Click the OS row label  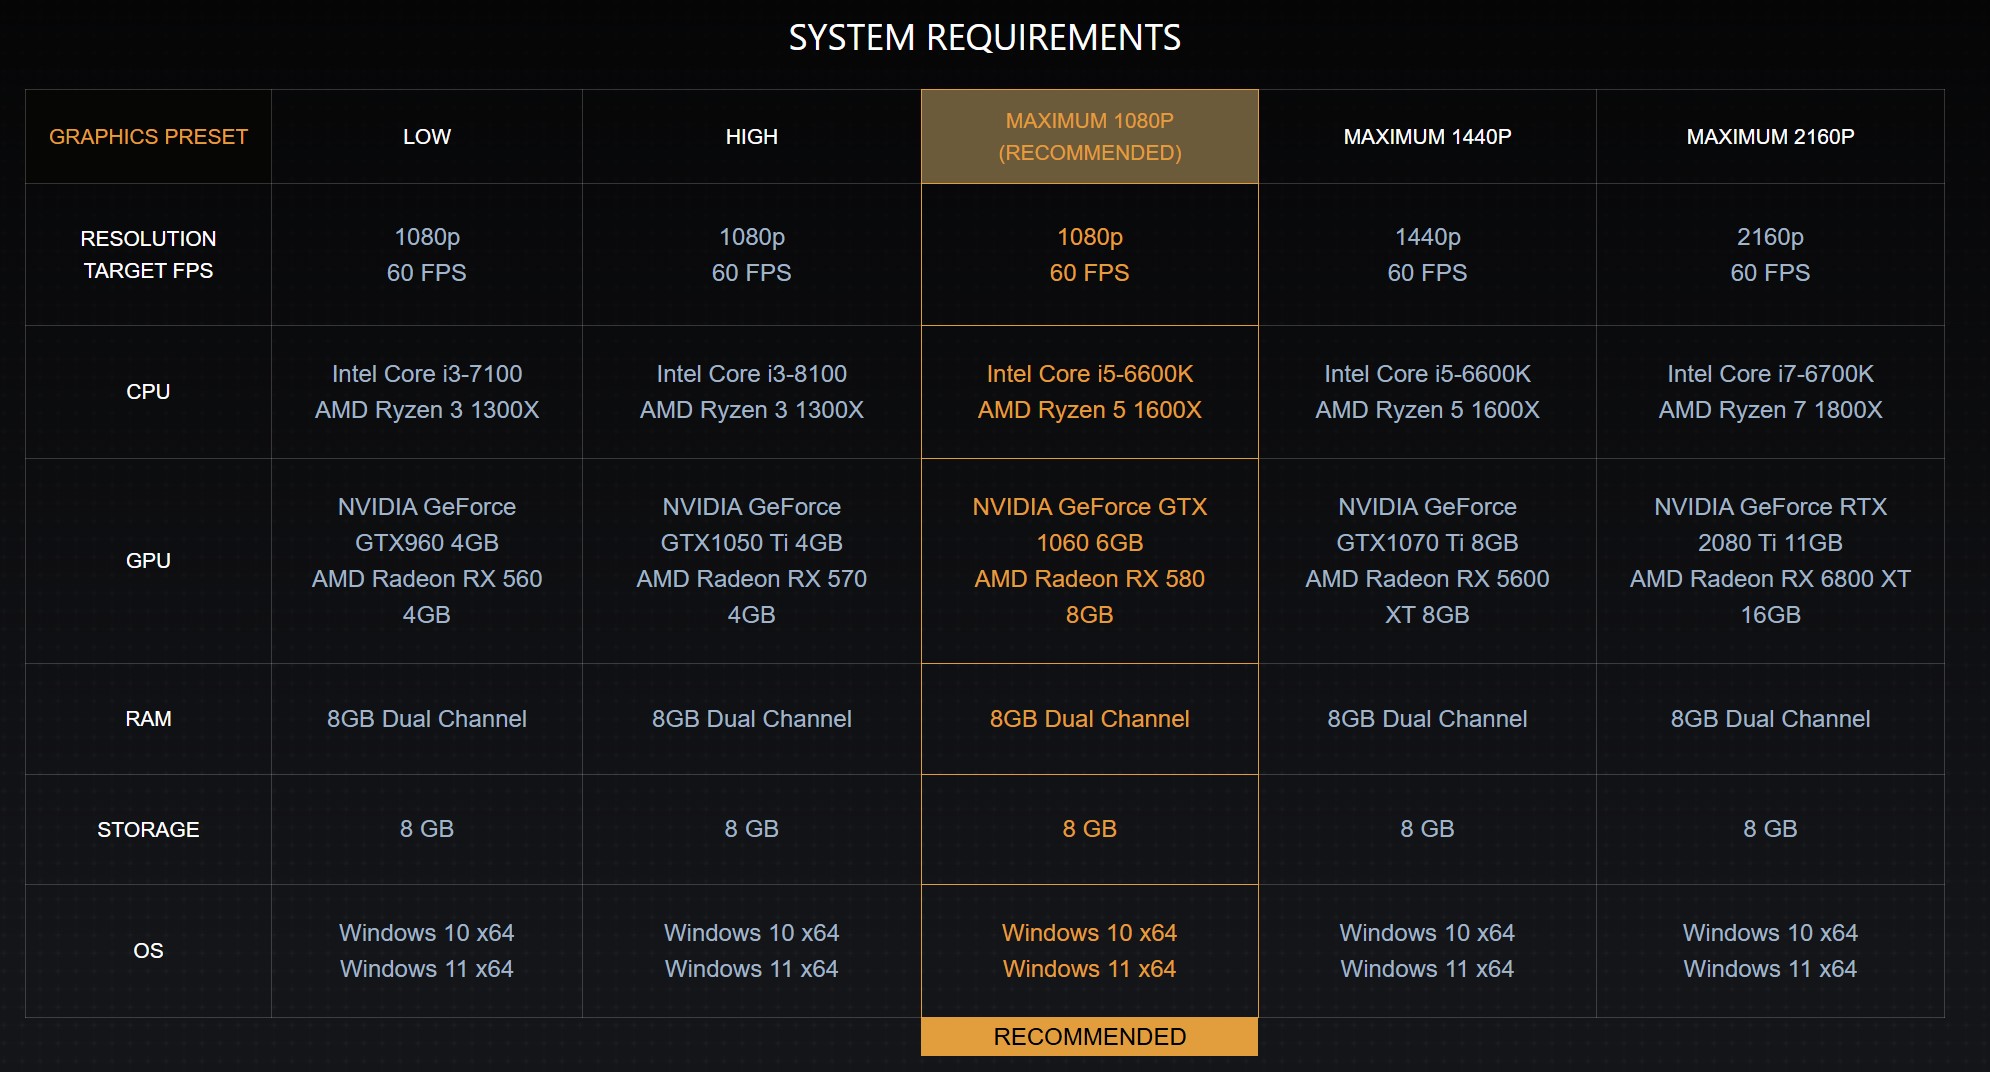point(148,951)
